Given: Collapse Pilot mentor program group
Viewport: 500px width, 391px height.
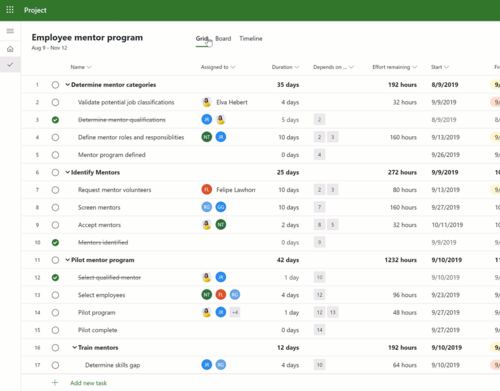Looking at the screenshot, I should [67, 260].
